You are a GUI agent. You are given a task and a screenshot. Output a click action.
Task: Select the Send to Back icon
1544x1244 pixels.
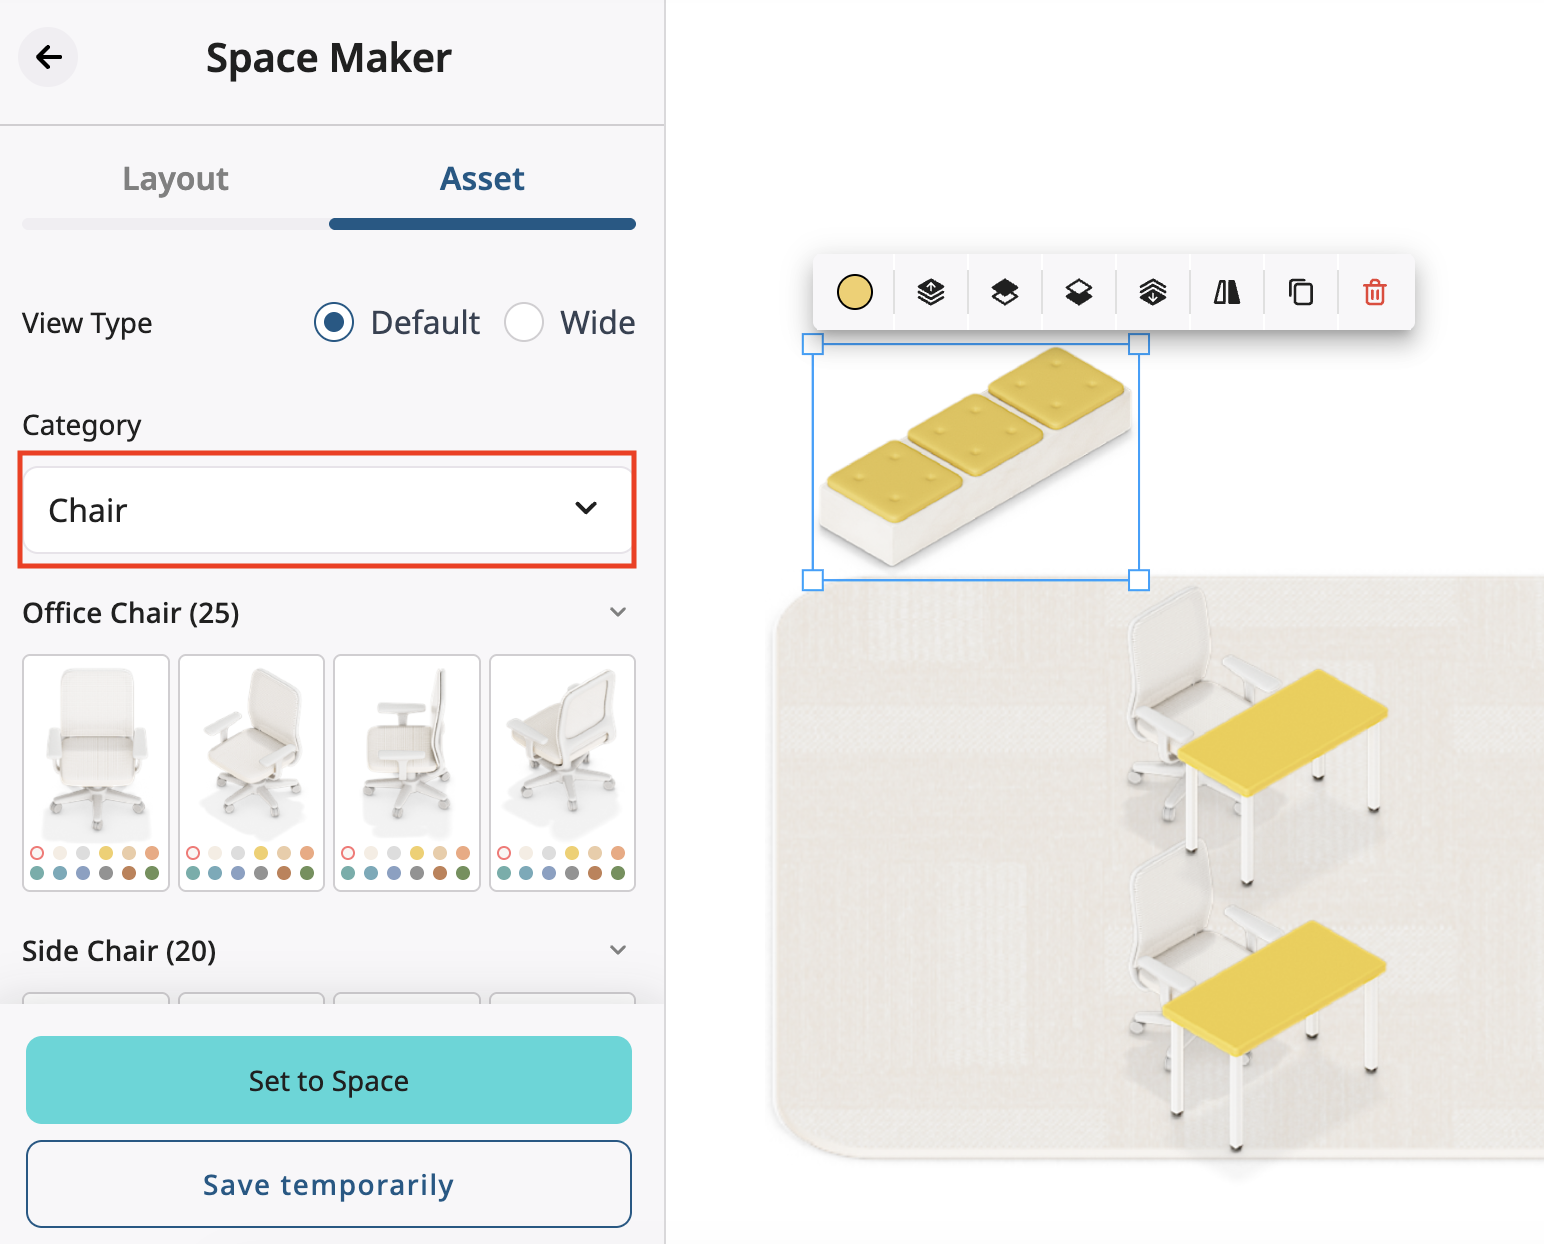[1152, 292]
